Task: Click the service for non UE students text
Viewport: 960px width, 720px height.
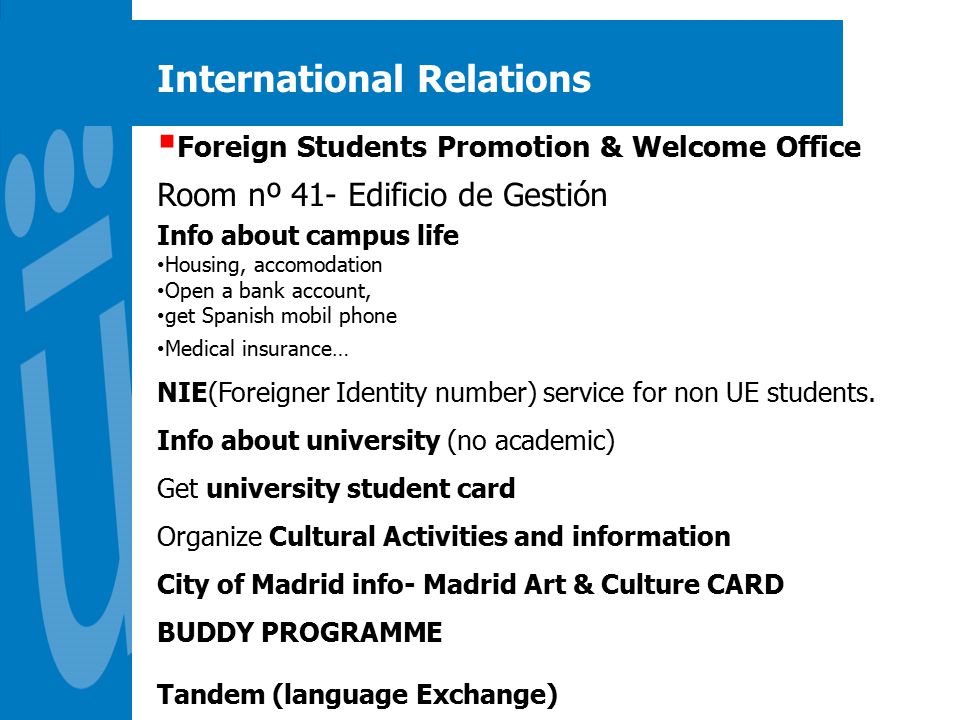Action: coord(709,392)
